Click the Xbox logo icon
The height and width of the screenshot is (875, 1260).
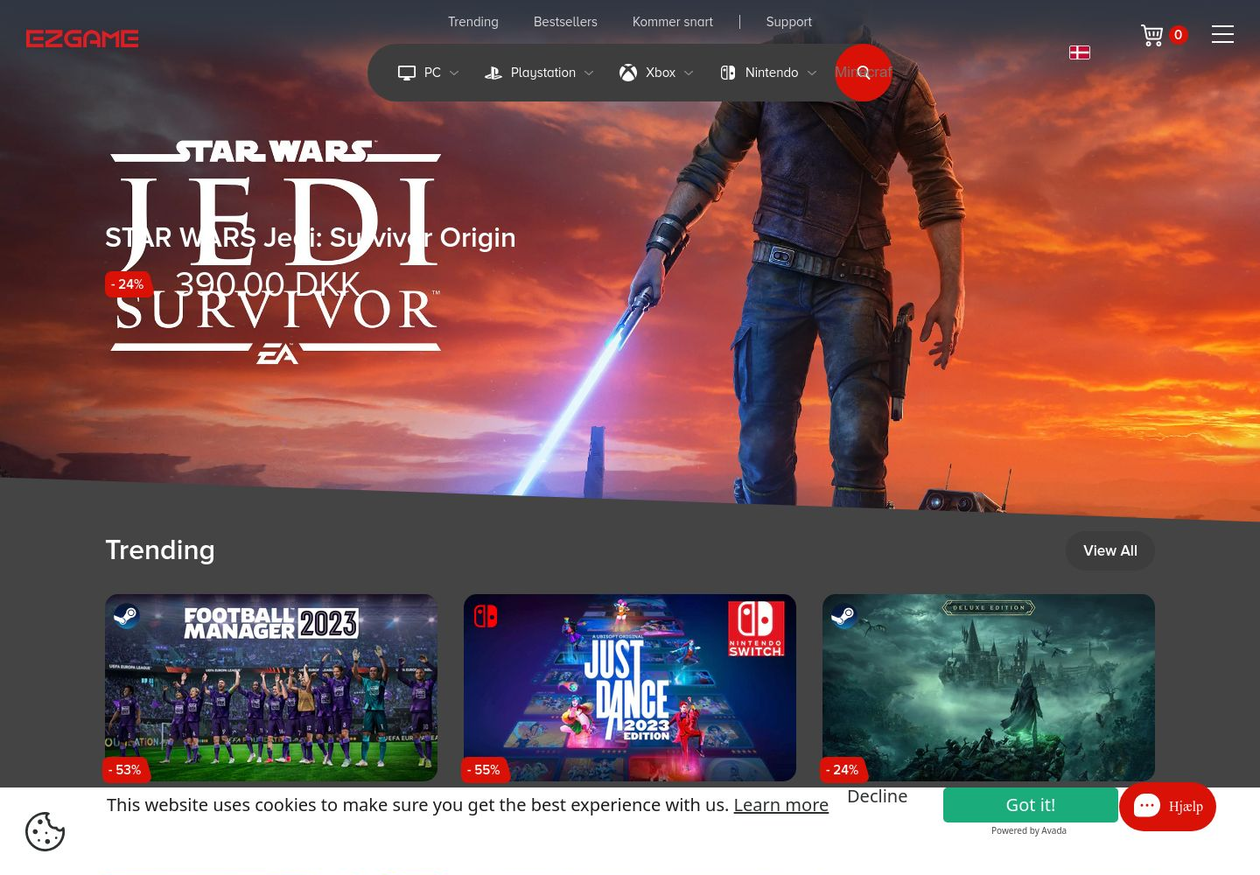point(628,73)
